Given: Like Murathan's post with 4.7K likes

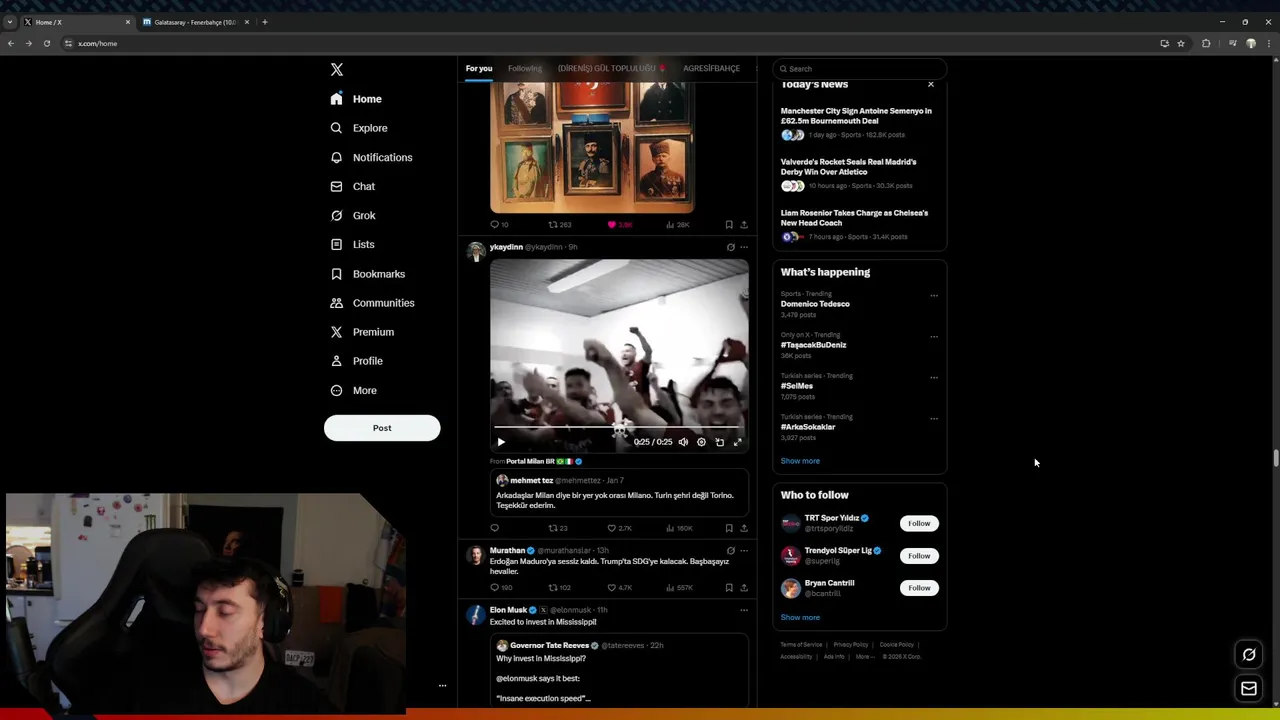Looking at the screenshot, I should click(620, 588).
